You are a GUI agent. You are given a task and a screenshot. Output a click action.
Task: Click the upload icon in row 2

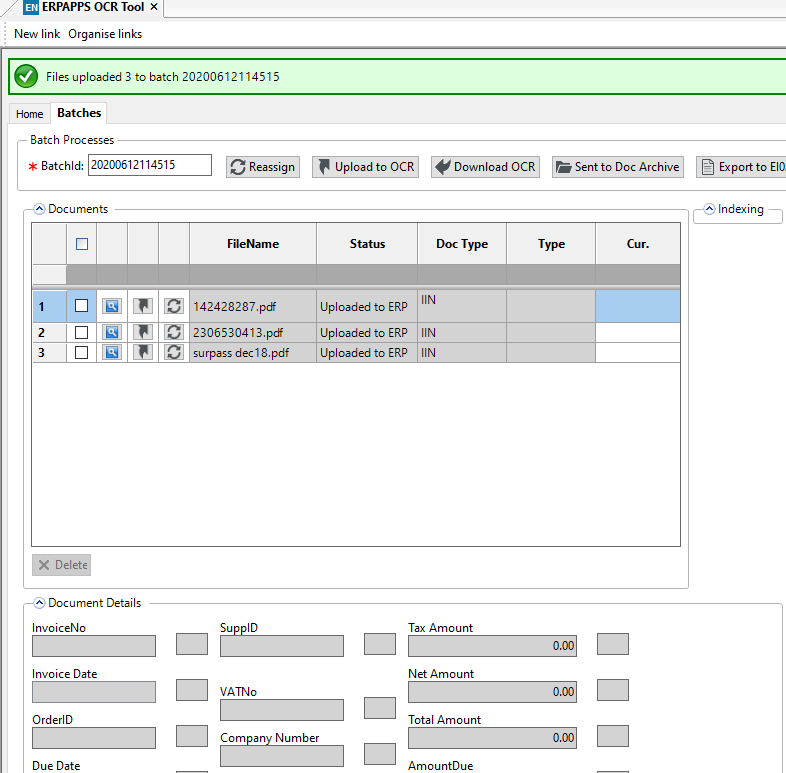[143, 333]
